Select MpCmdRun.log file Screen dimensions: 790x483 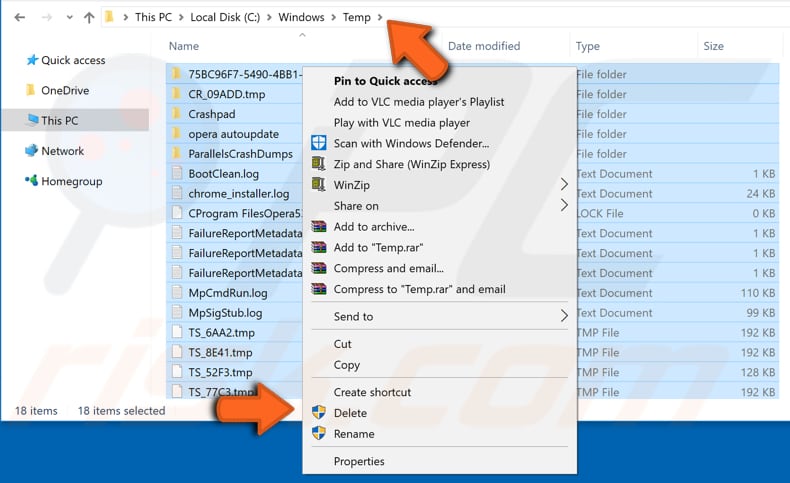(228, 293)
